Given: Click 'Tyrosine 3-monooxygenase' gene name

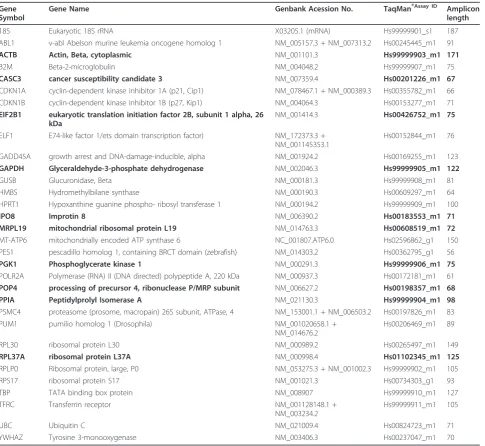Looking at the screenshot, I should click(92, 438).
